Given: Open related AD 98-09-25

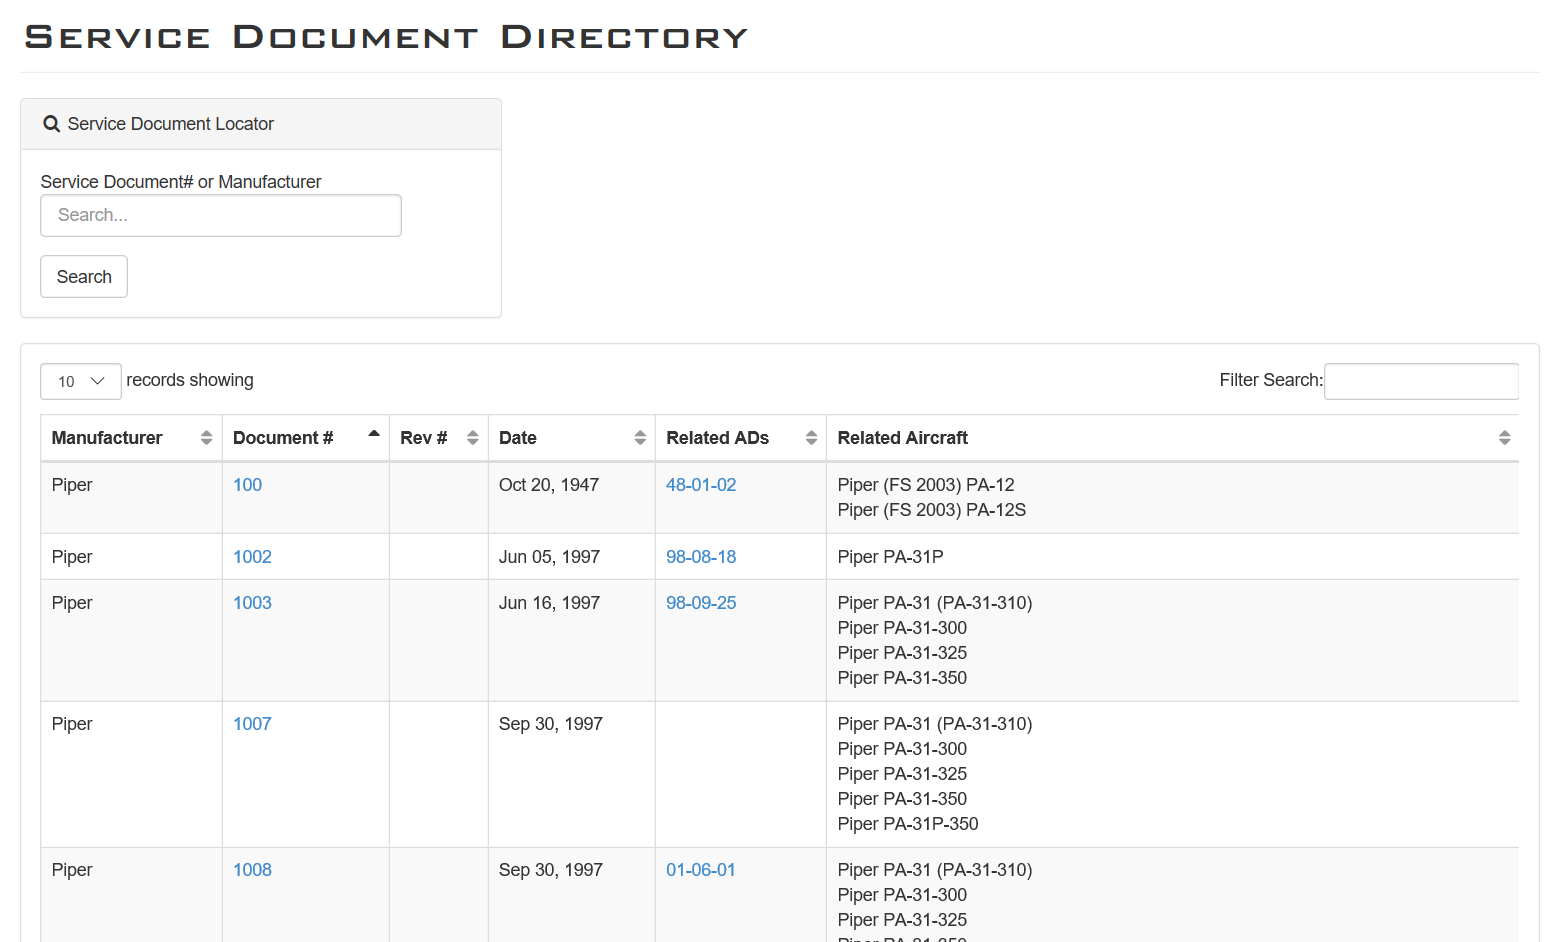Looking at the screenshot, I should point(701,603).
